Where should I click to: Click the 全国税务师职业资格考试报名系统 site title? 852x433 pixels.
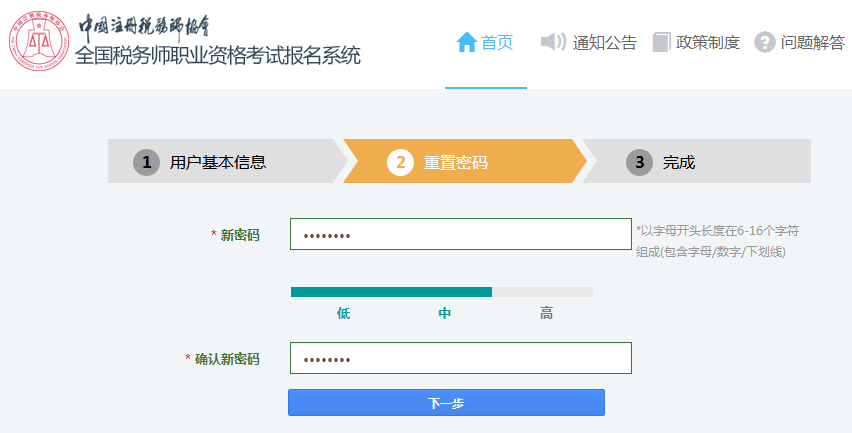[x=218, y=56]
